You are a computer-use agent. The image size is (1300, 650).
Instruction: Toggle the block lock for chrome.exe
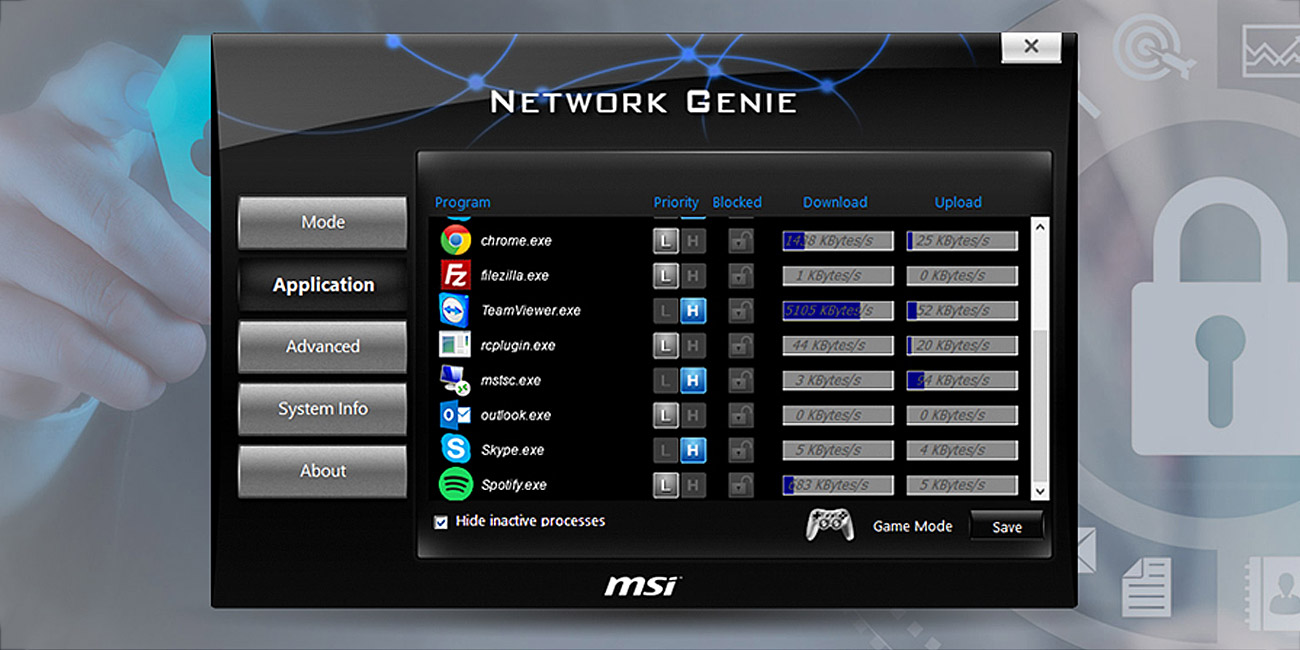741,241
